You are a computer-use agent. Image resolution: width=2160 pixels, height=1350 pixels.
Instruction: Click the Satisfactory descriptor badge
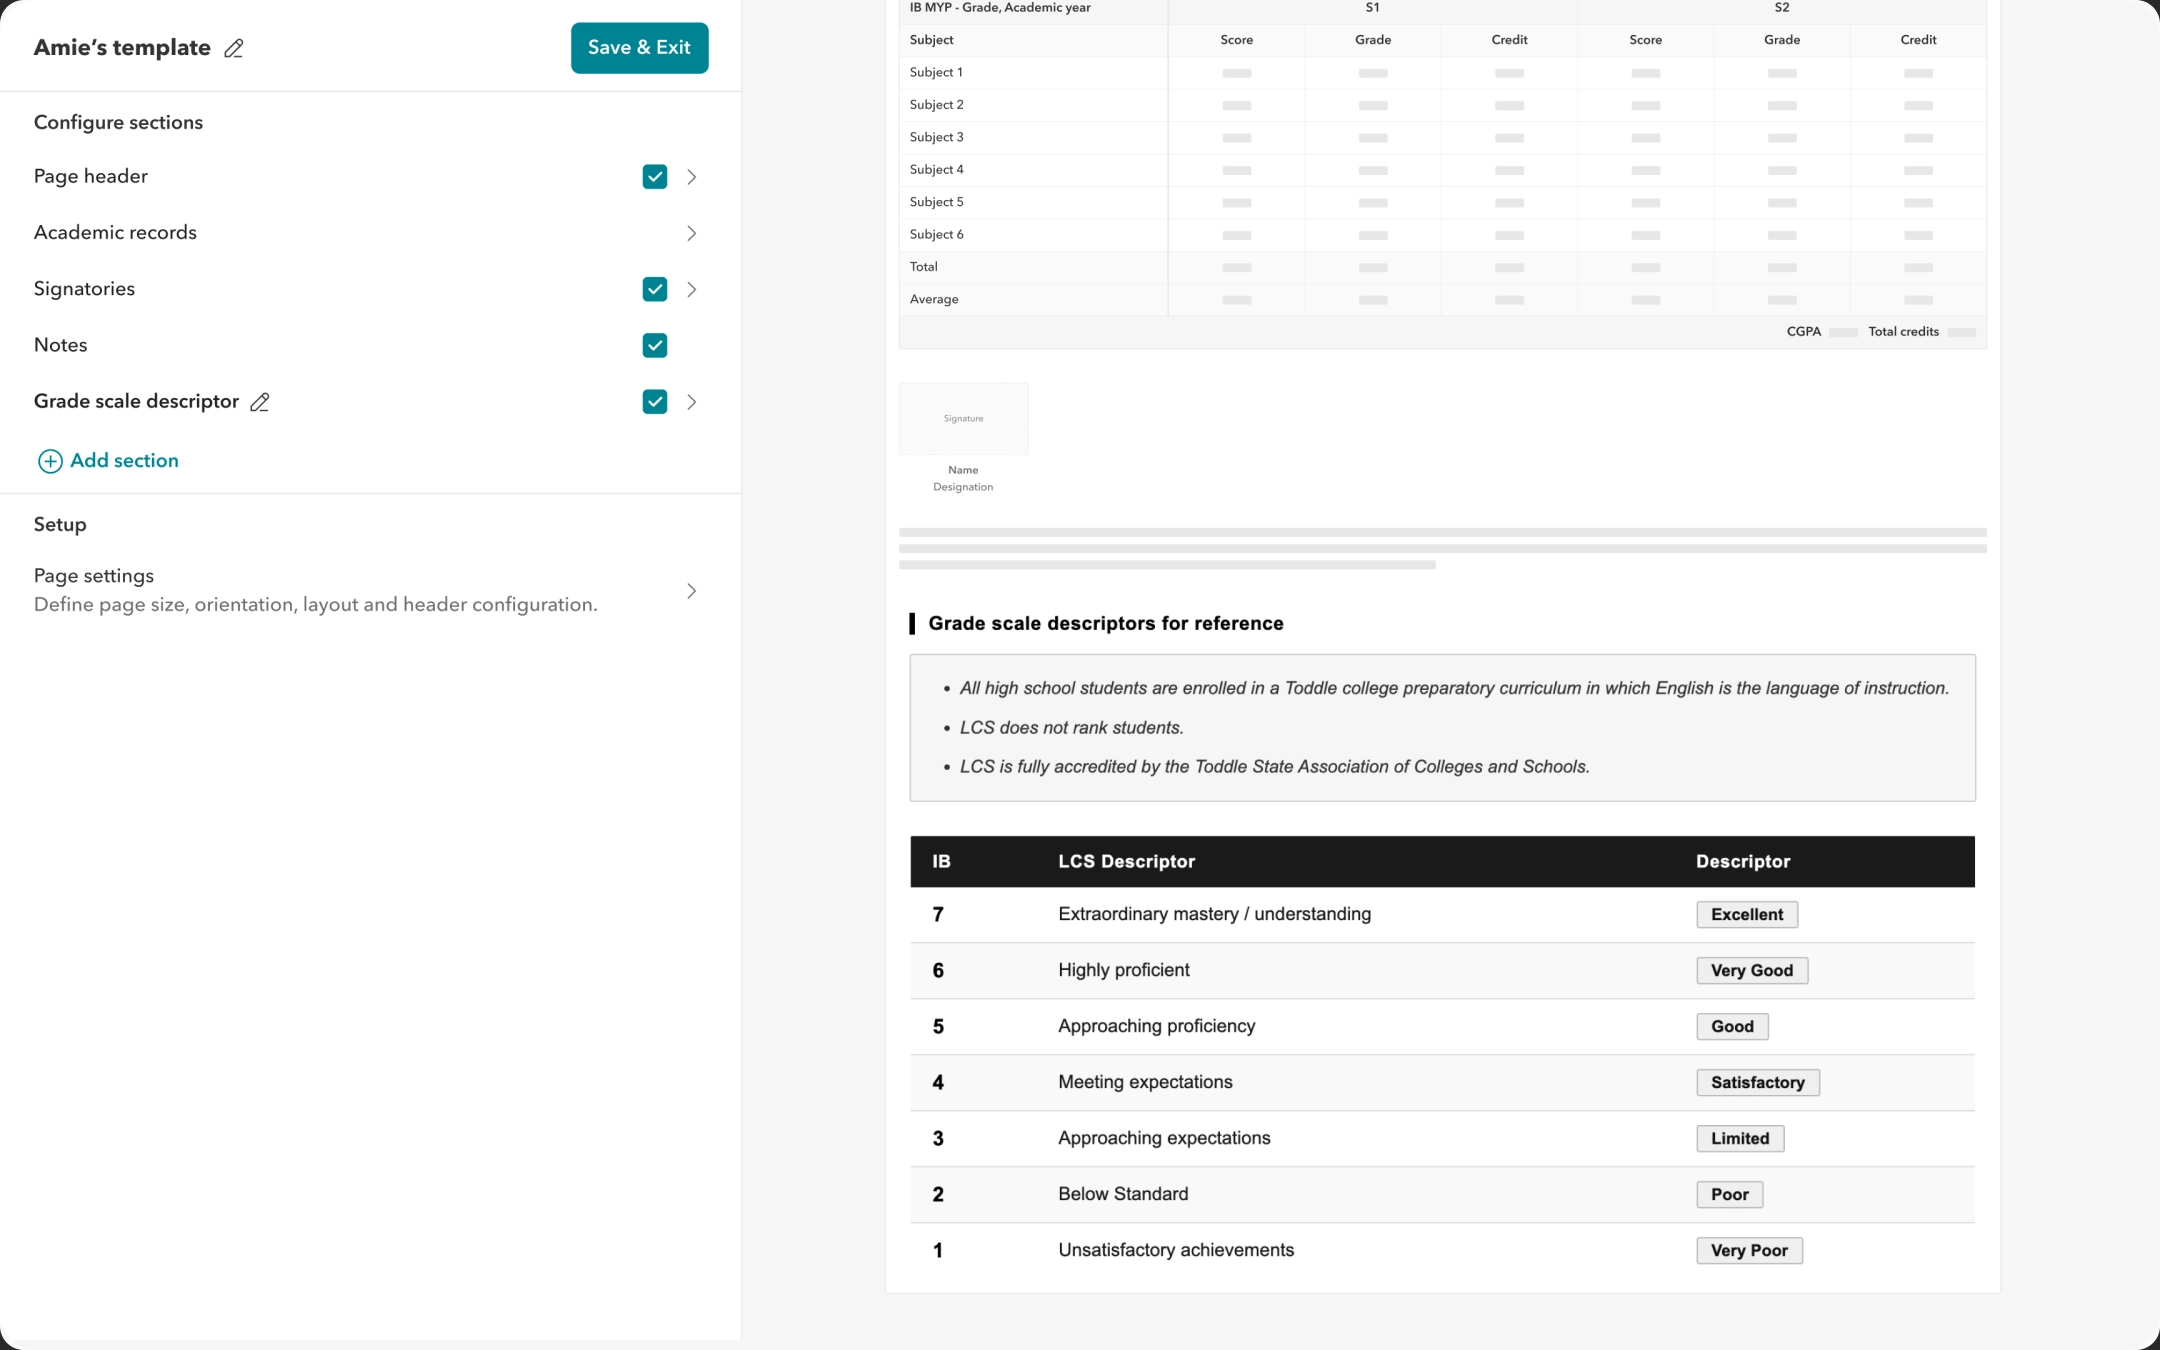1758,1082
